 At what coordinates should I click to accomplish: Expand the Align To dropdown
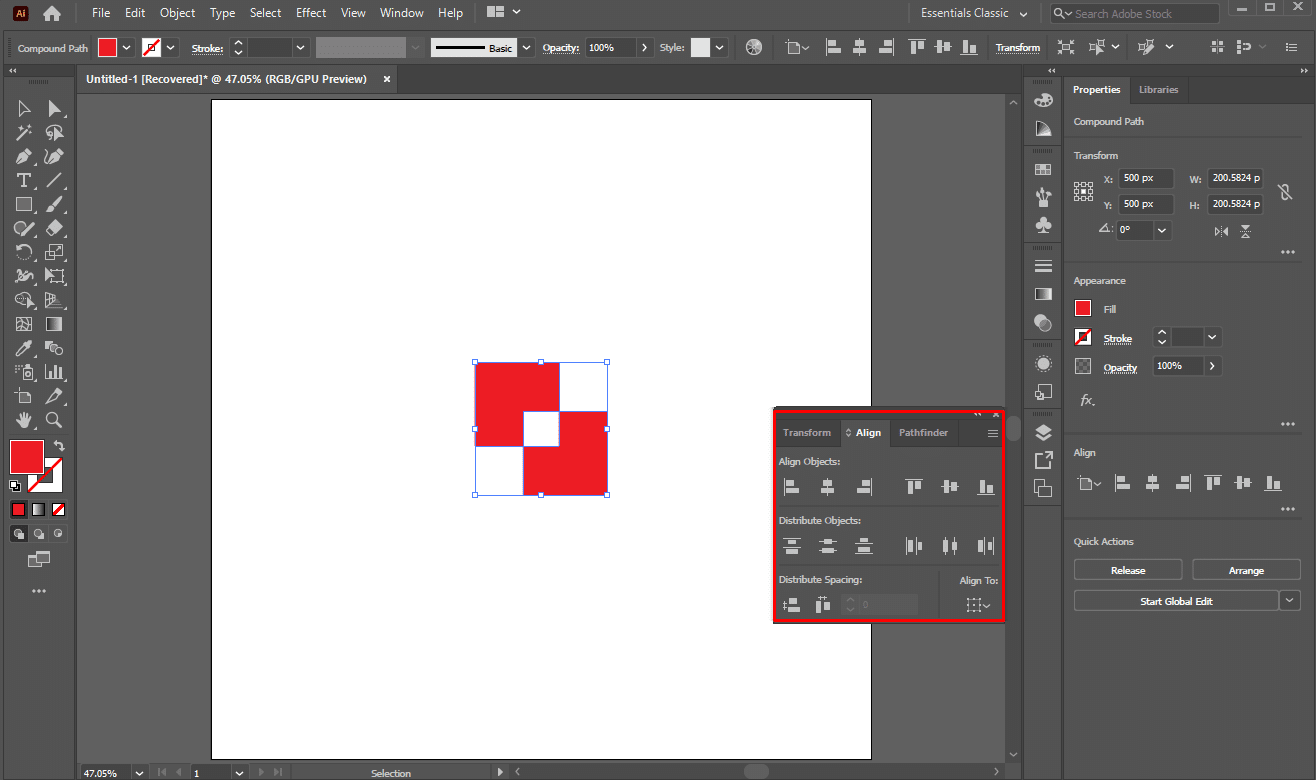tap(977, 605)
